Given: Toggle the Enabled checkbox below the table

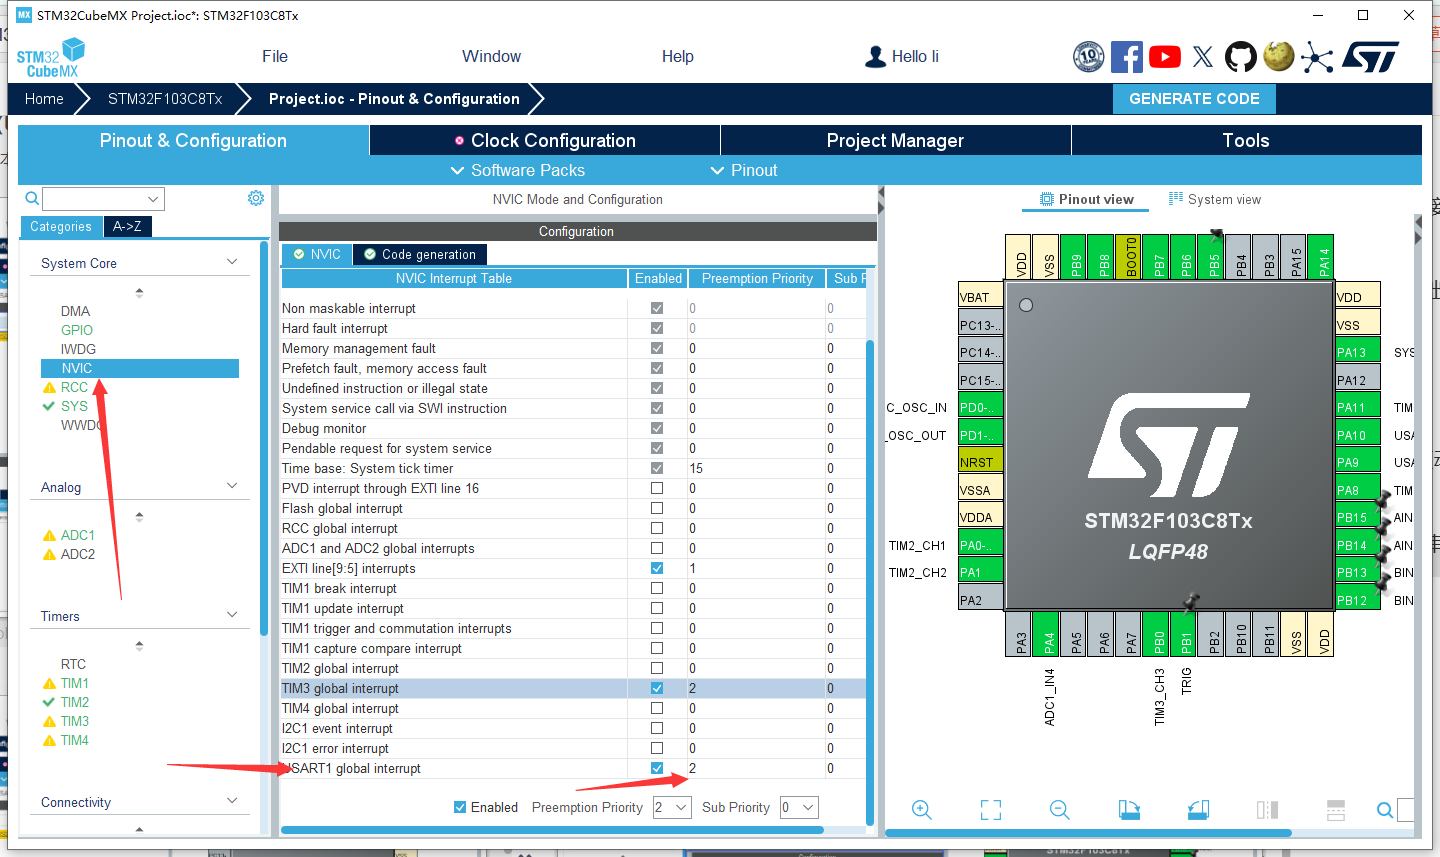Looking at the screenshot, I should coord(460,807).
